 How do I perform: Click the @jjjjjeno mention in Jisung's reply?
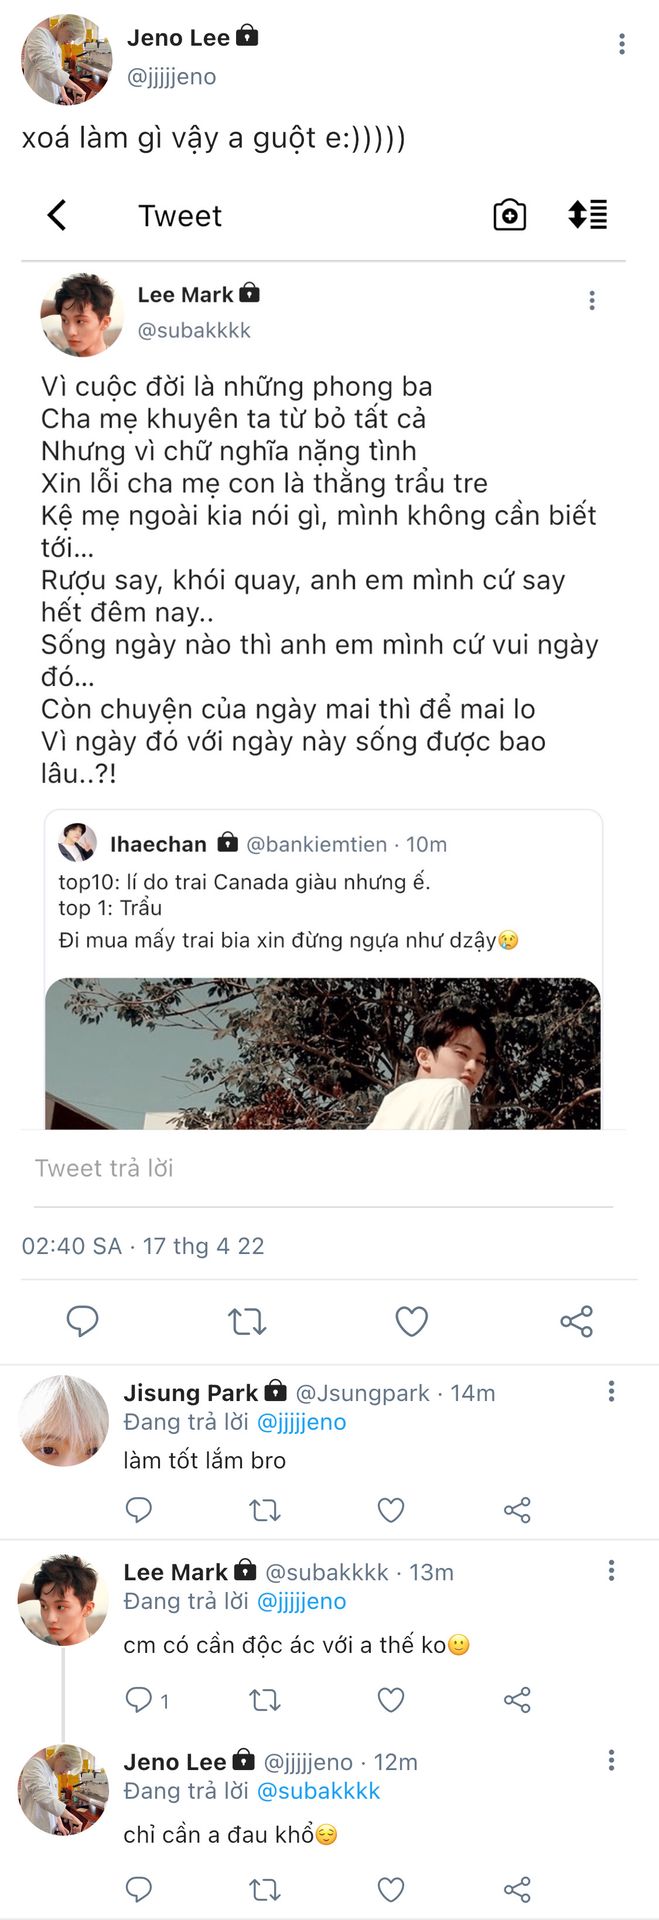(301, 1422)
